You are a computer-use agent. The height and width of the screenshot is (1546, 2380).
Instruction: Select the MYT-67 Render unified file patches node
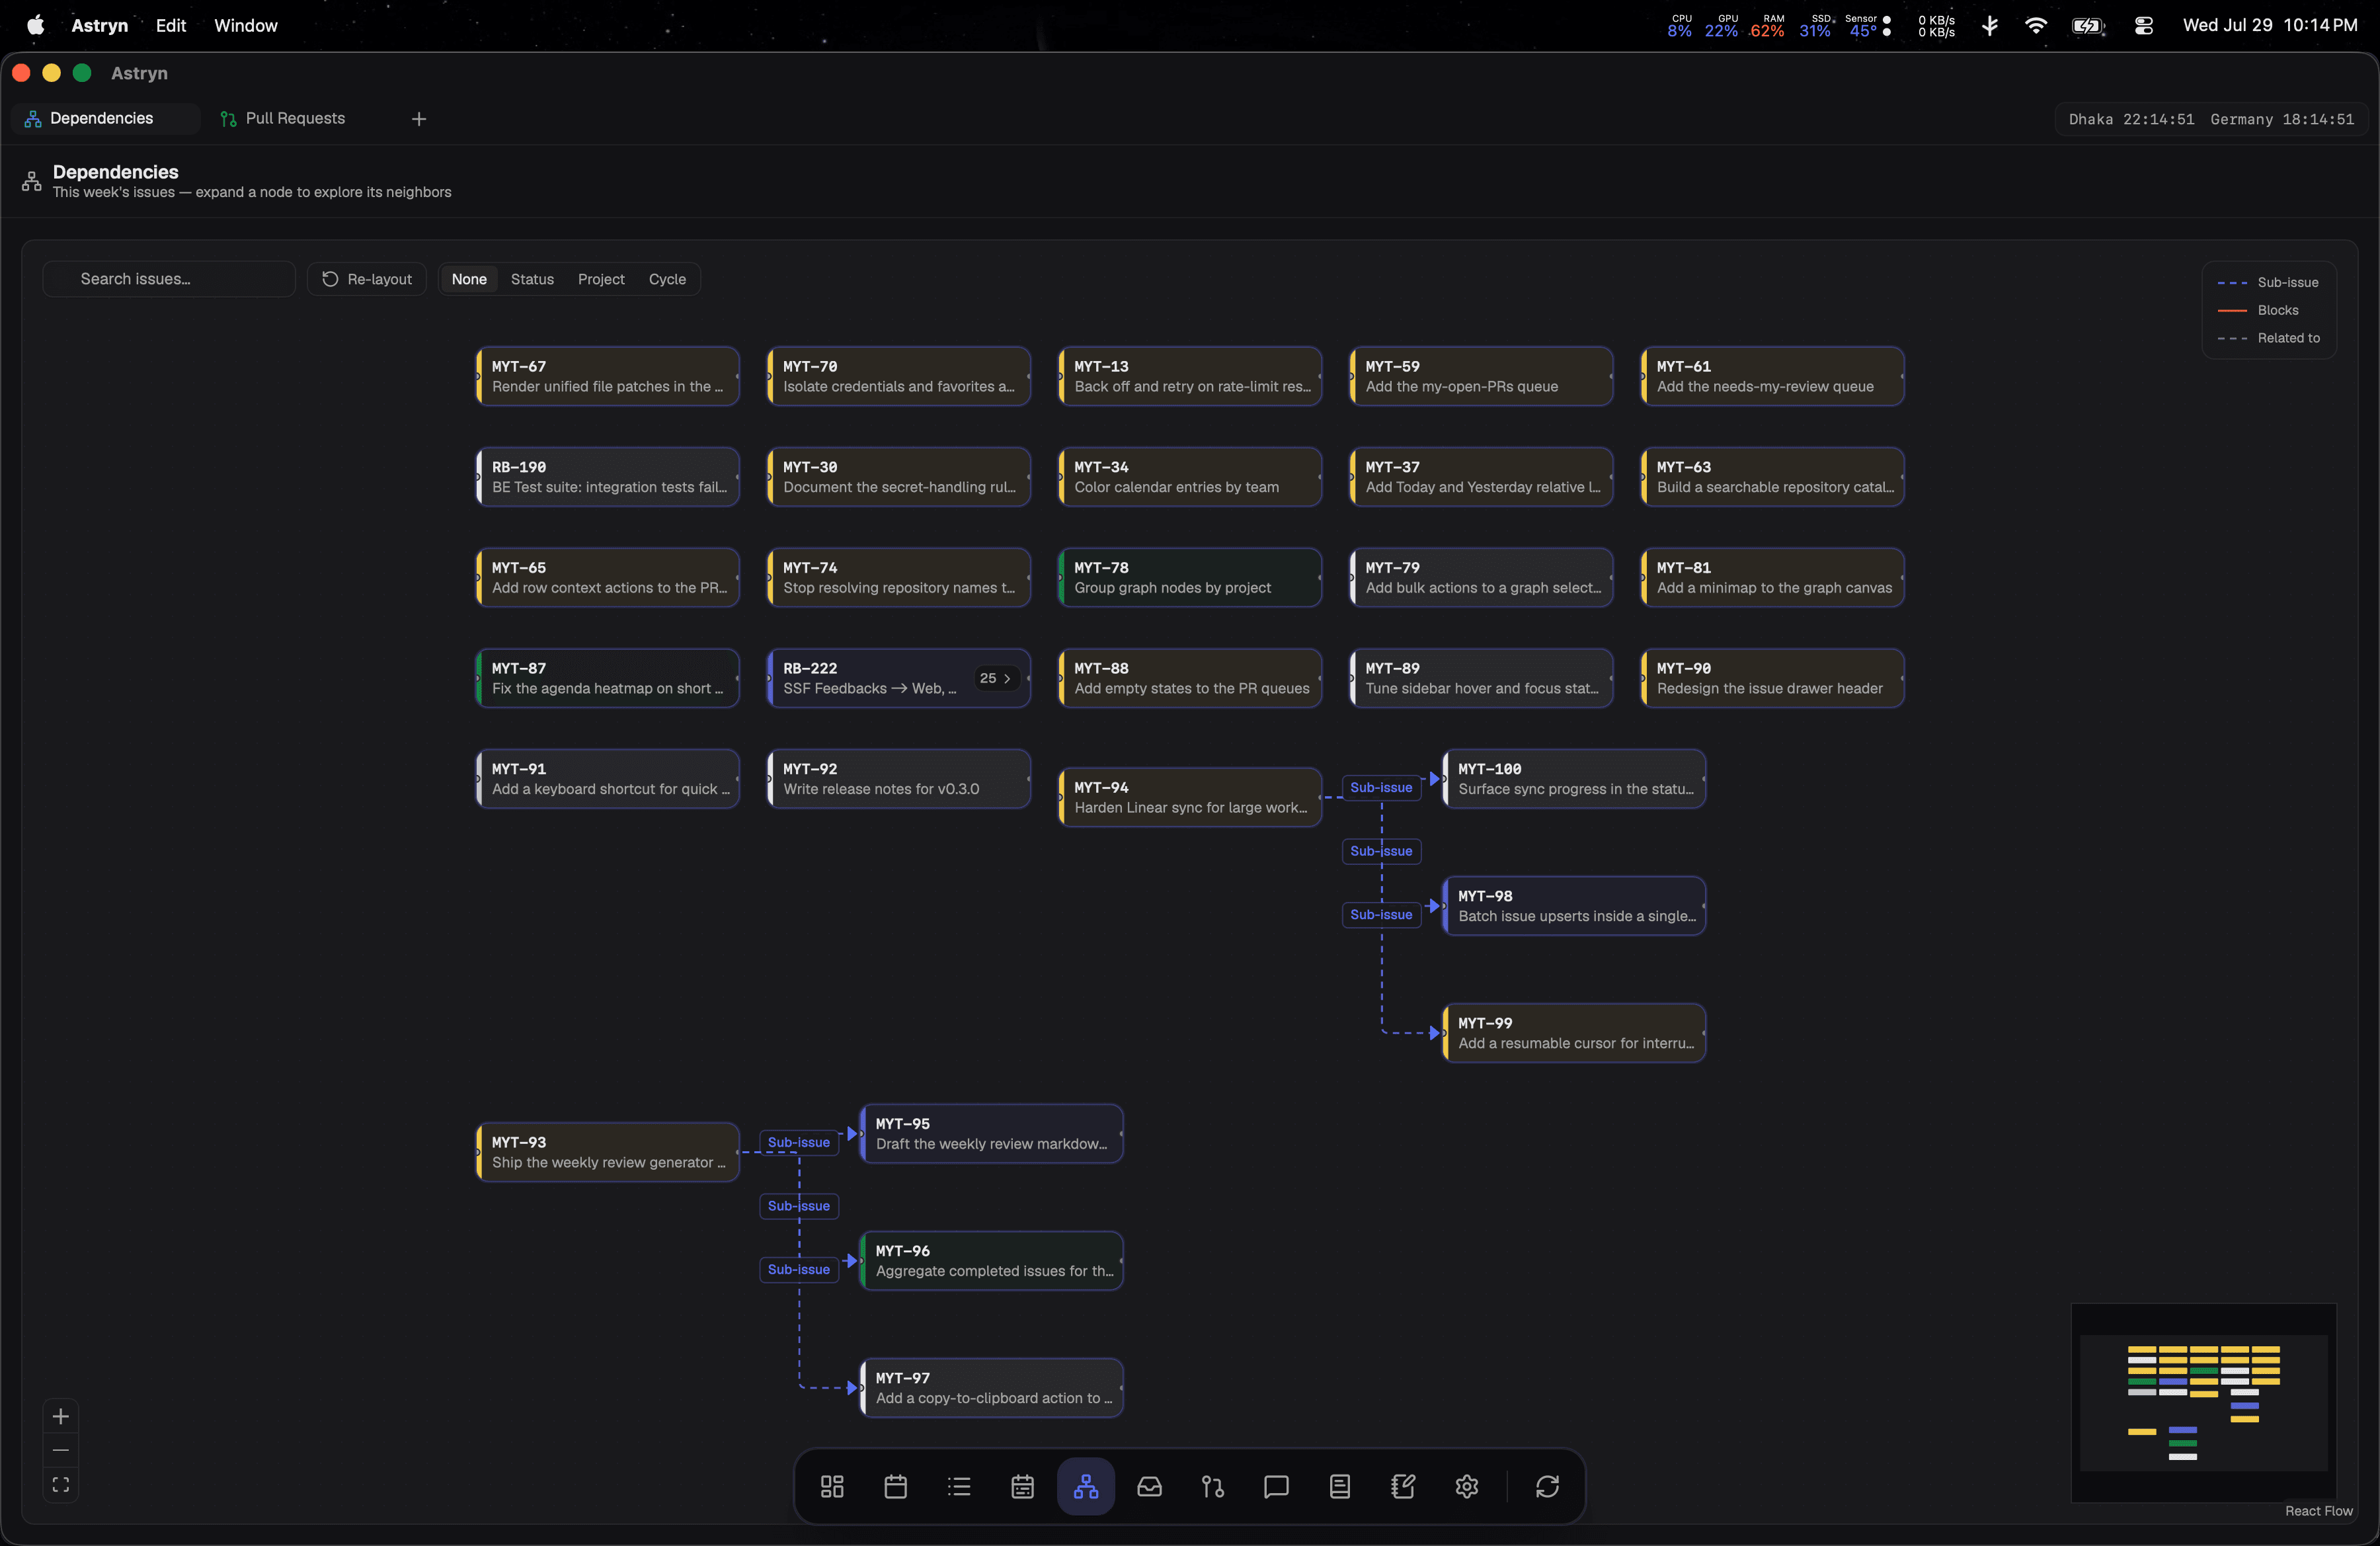[608, 376]
